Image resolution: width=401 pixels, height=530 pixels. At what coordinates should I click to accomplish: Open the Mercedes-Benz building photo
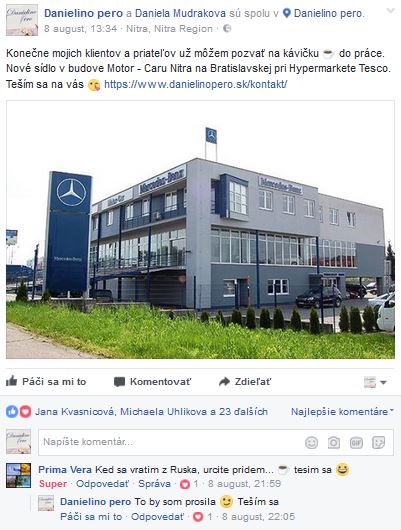200,230
